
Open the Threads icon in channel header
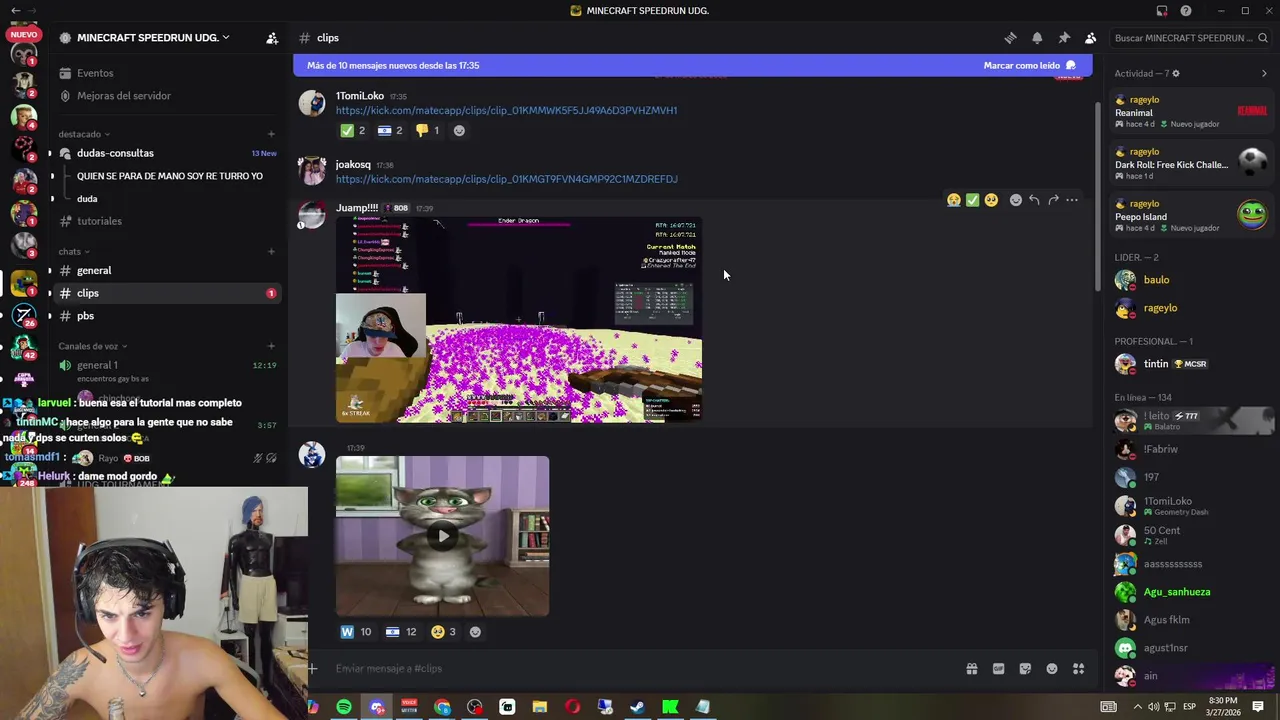(x=1010, y=38)
